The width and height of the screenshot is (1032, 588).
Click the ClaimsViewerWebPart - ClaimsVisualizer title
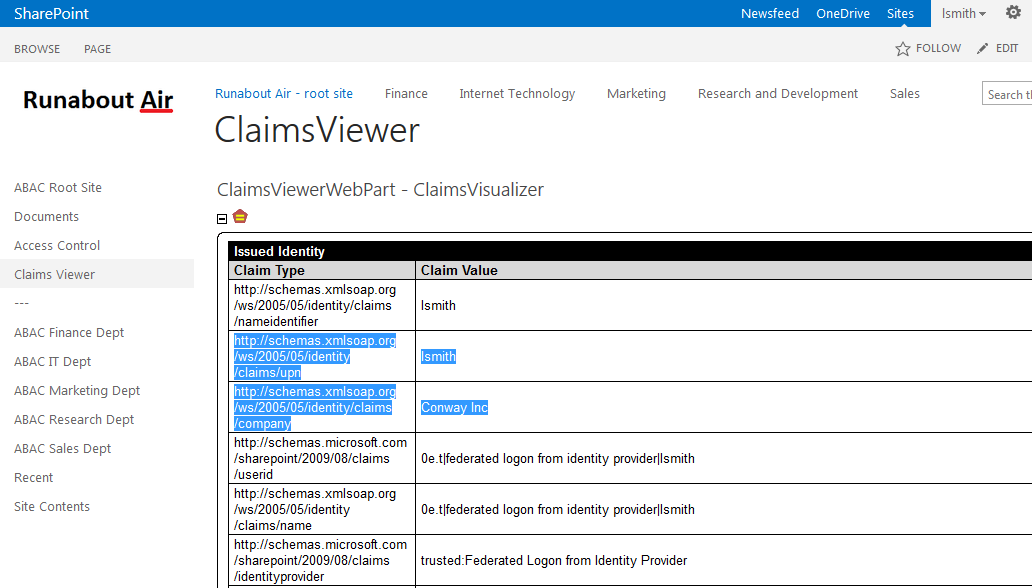380,190
